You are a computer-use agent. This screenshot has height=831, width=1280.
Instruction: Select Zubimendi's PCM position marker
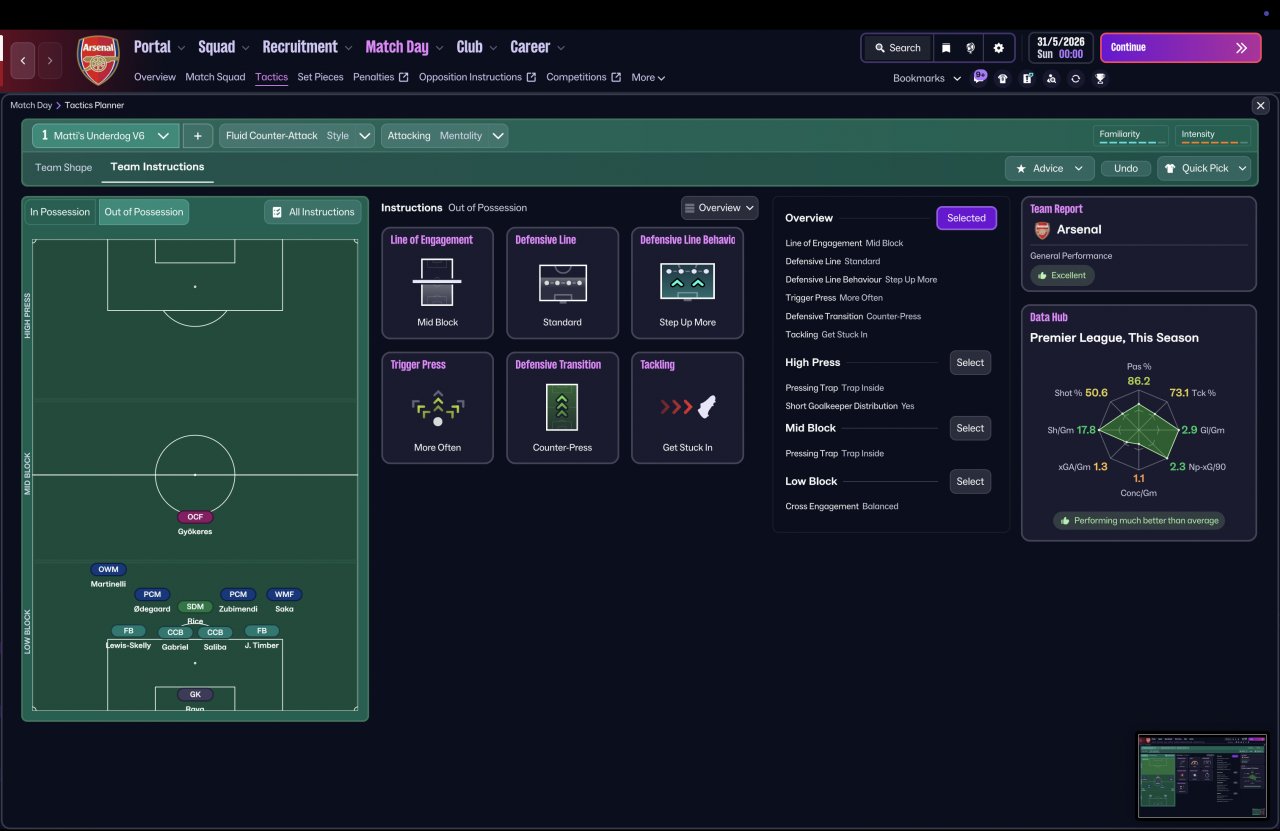coord(238,594)
